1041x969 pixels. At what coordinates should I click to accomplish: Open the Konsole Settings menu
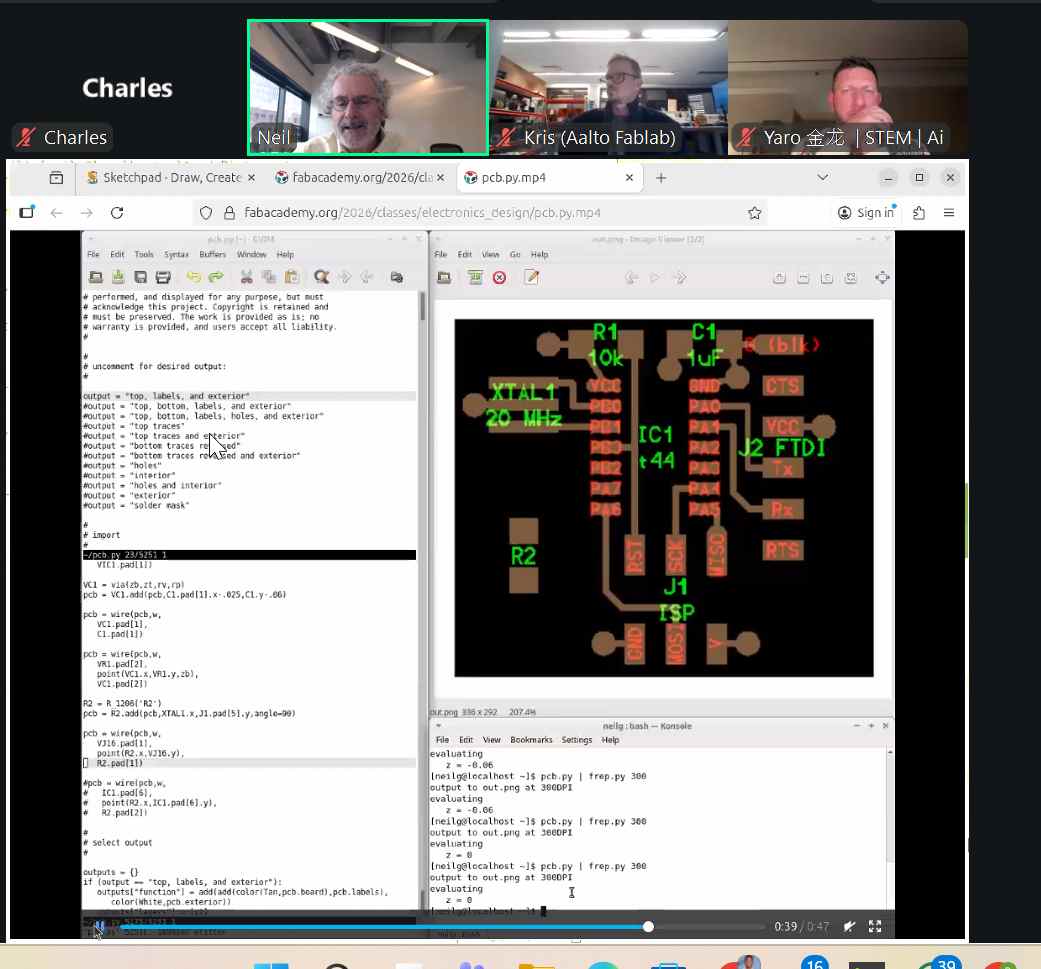(576, 740)
